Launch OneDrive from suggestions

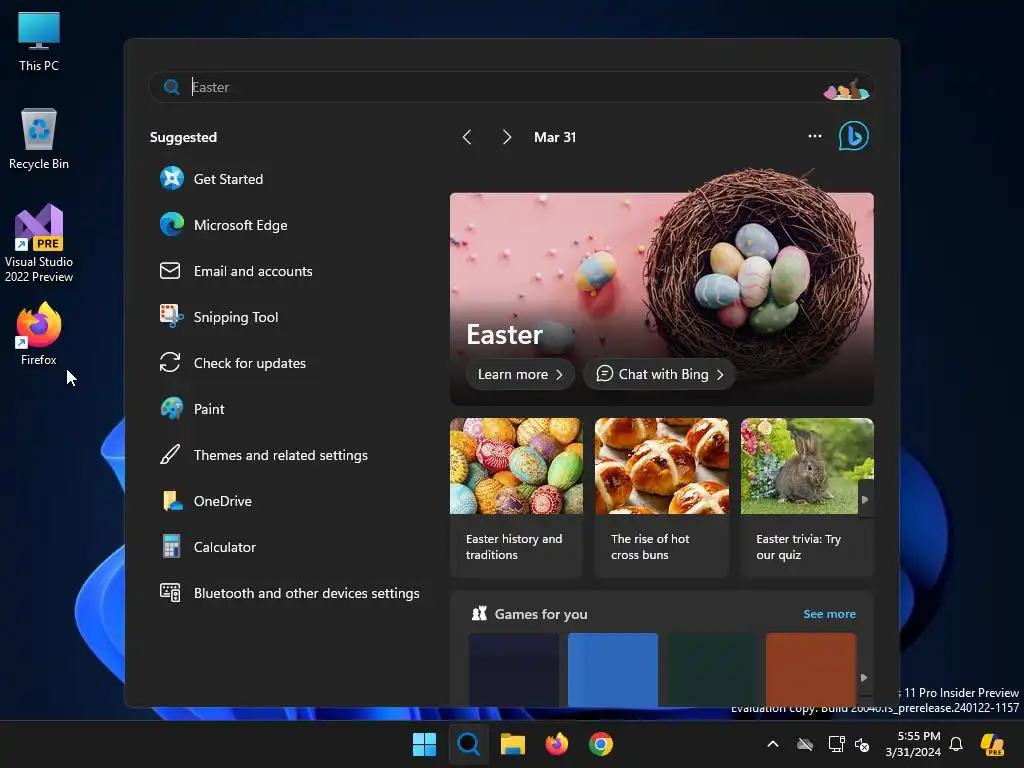coord(206,501)
